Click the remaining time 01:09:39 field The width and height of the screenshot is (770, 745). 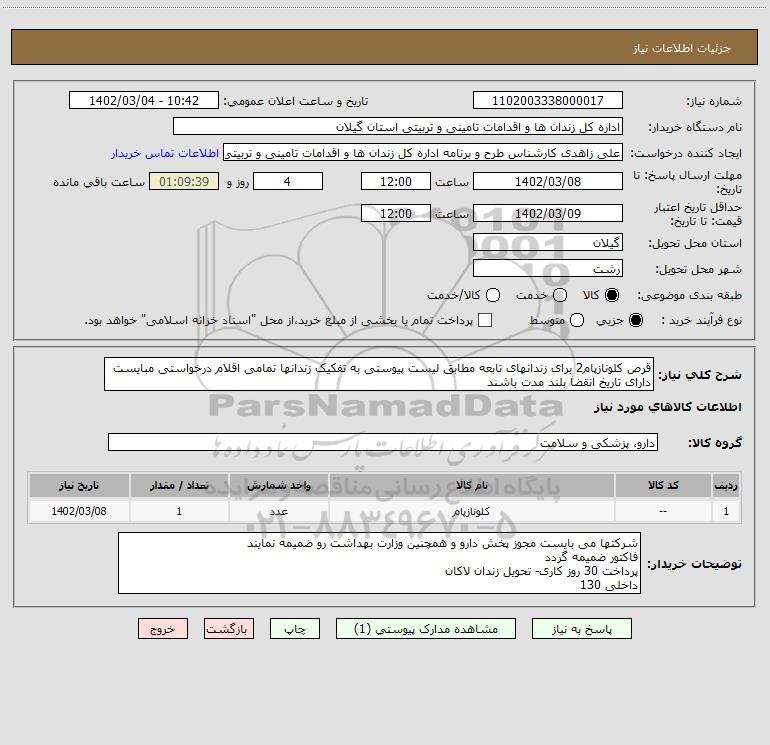(x=184, y=181)
